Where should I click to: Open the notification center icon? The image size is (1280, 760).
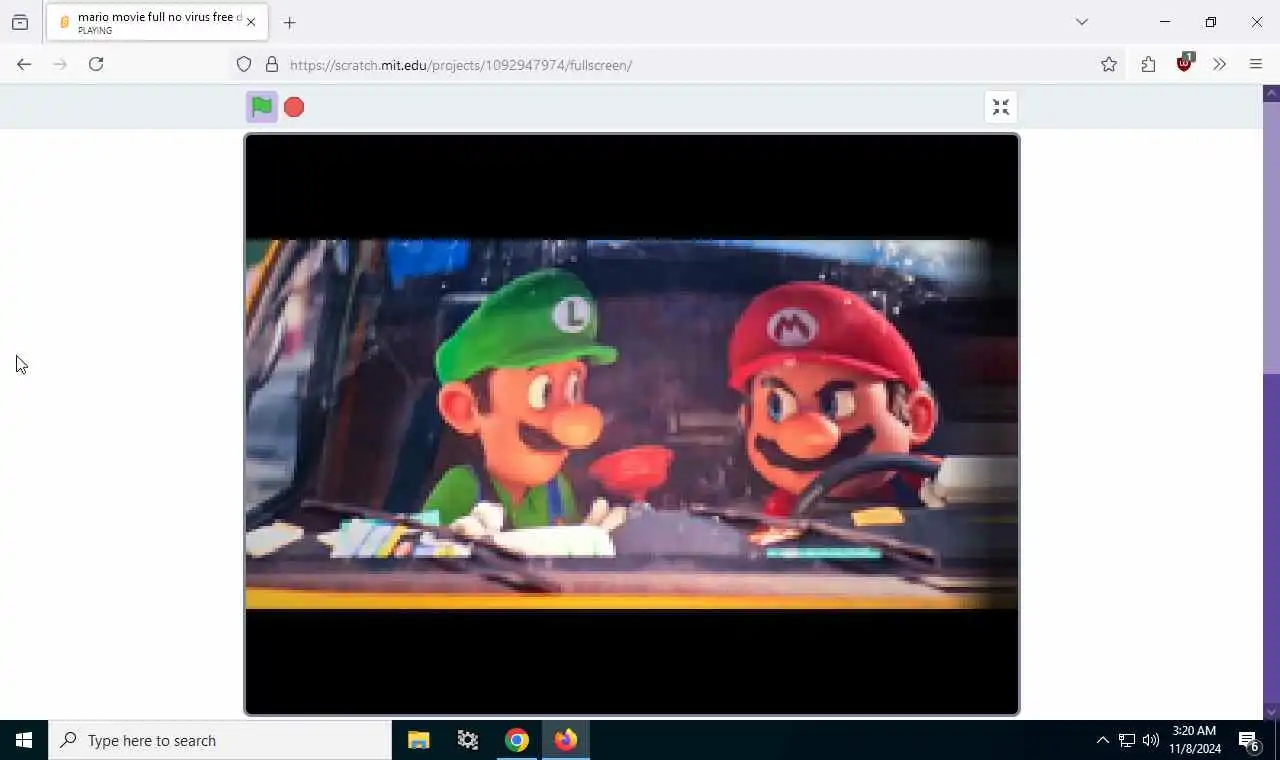click(x=1249, y=741)
